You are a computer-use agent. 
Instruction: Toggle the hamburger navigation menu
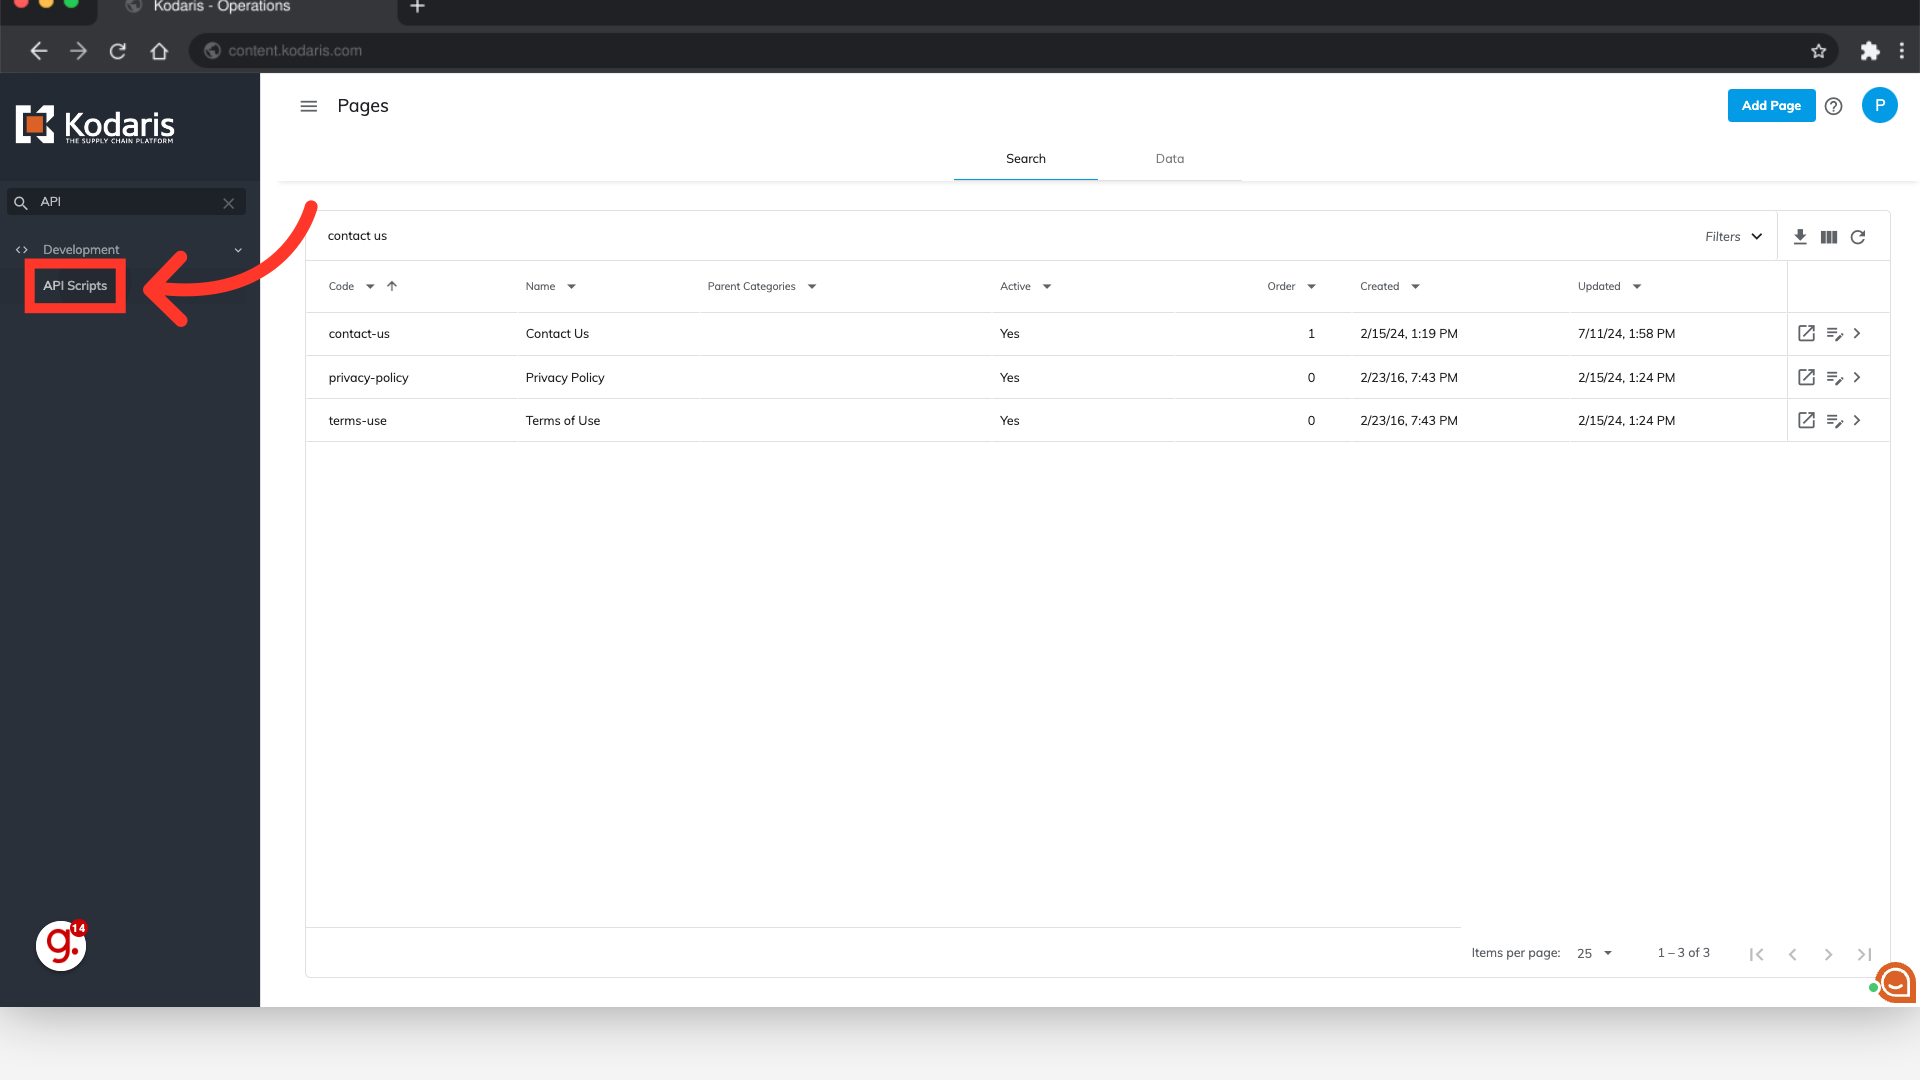point(309,106)
